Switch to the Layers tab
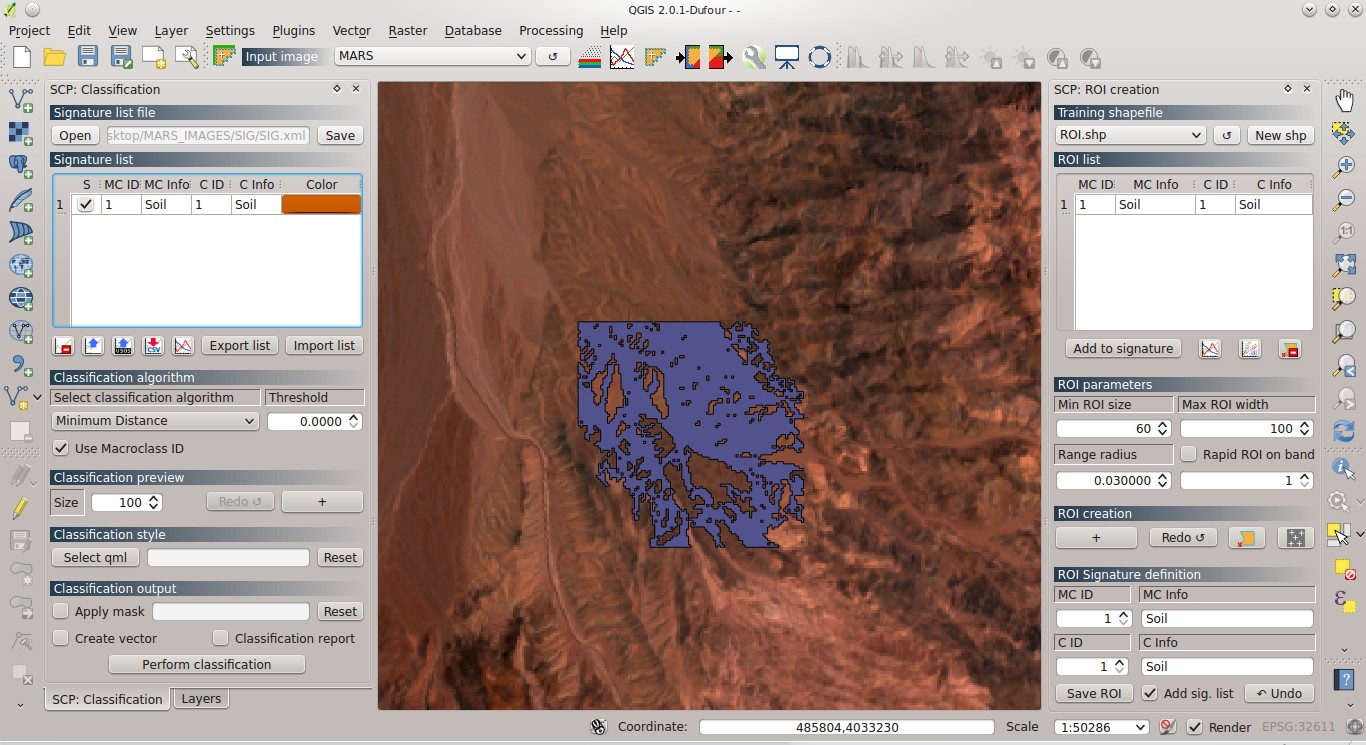This screenshot has height=745, width=1366. coord(200,698)
